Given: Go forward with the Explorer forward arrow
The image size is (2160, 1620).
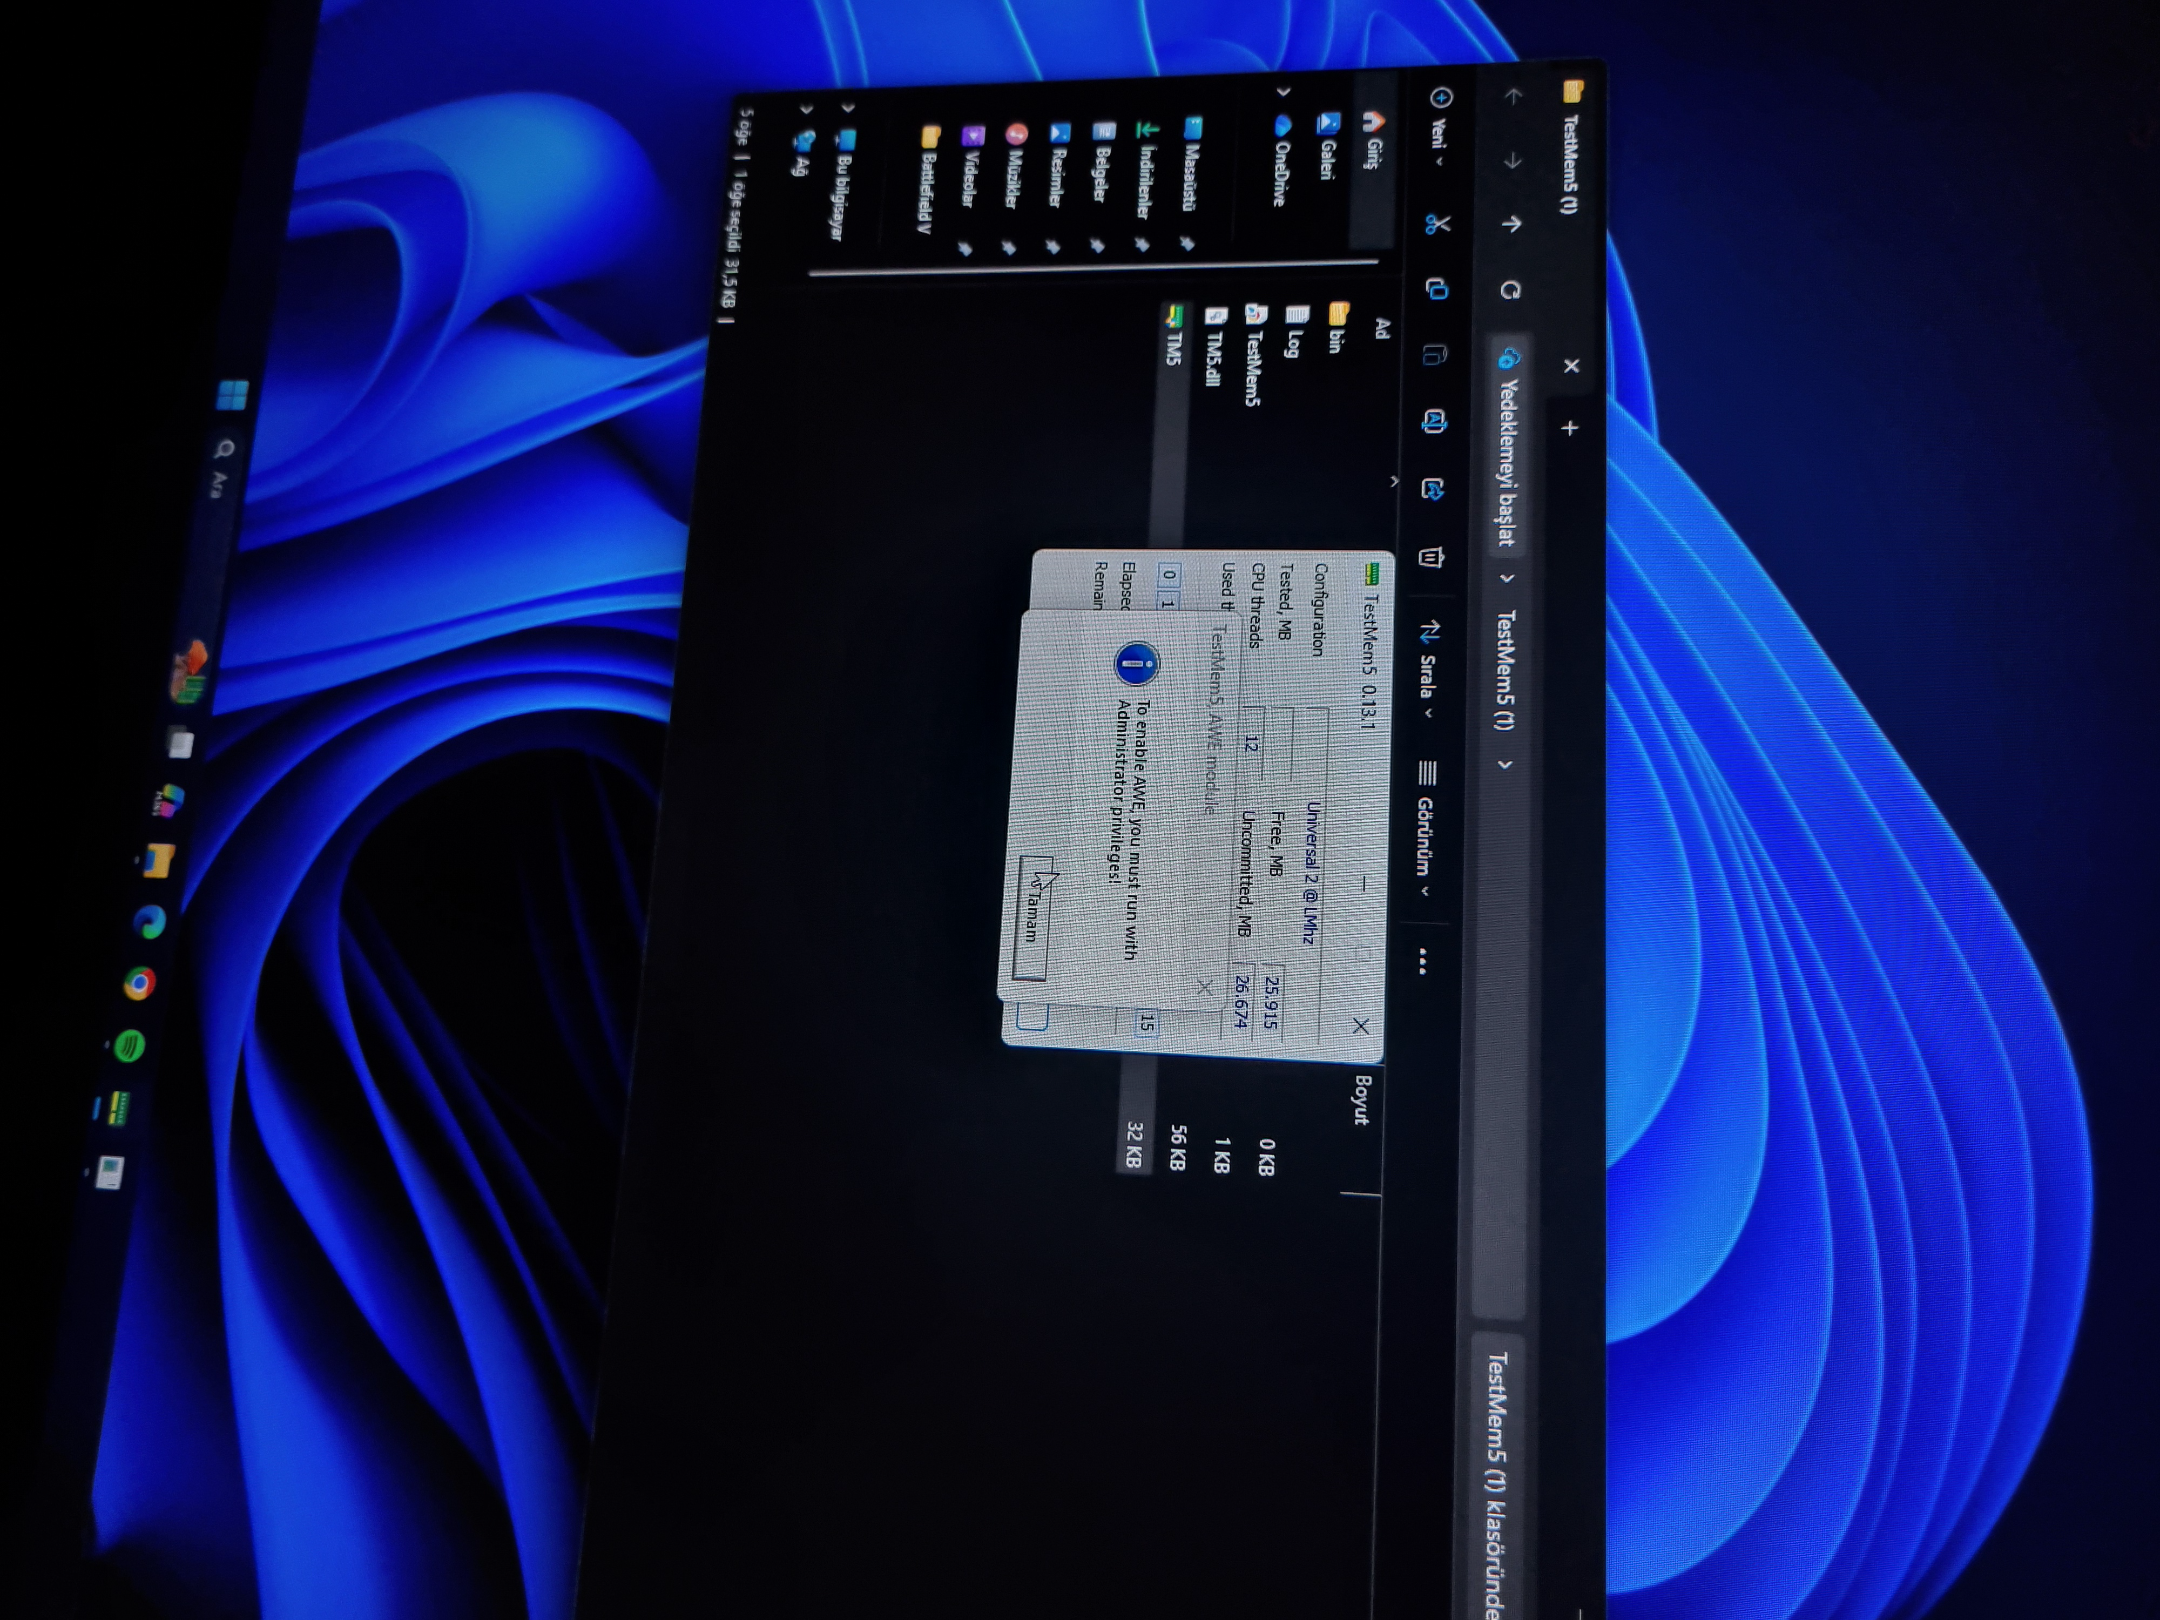Looking at the screenshot, I should 1512,160.
